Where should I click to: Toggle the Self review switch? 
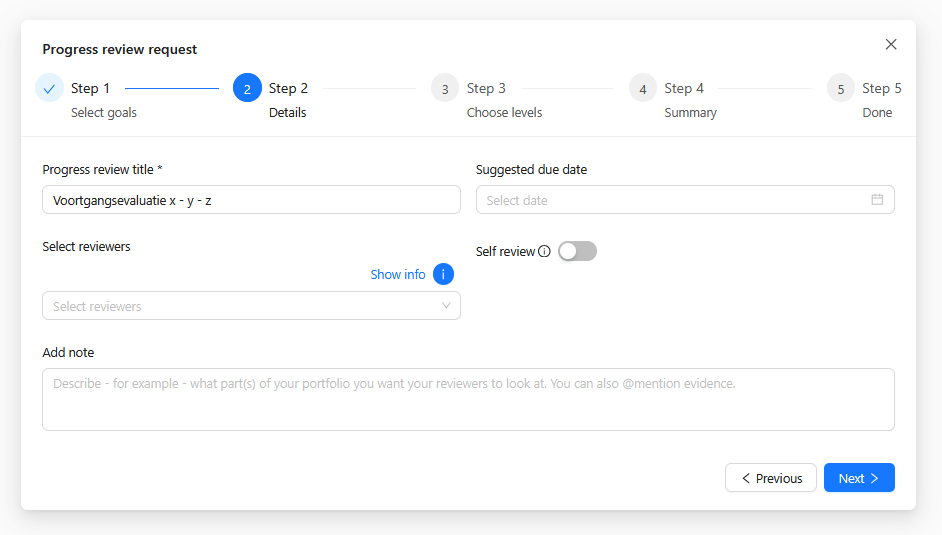pyautogui.click(x=577, y=252)
